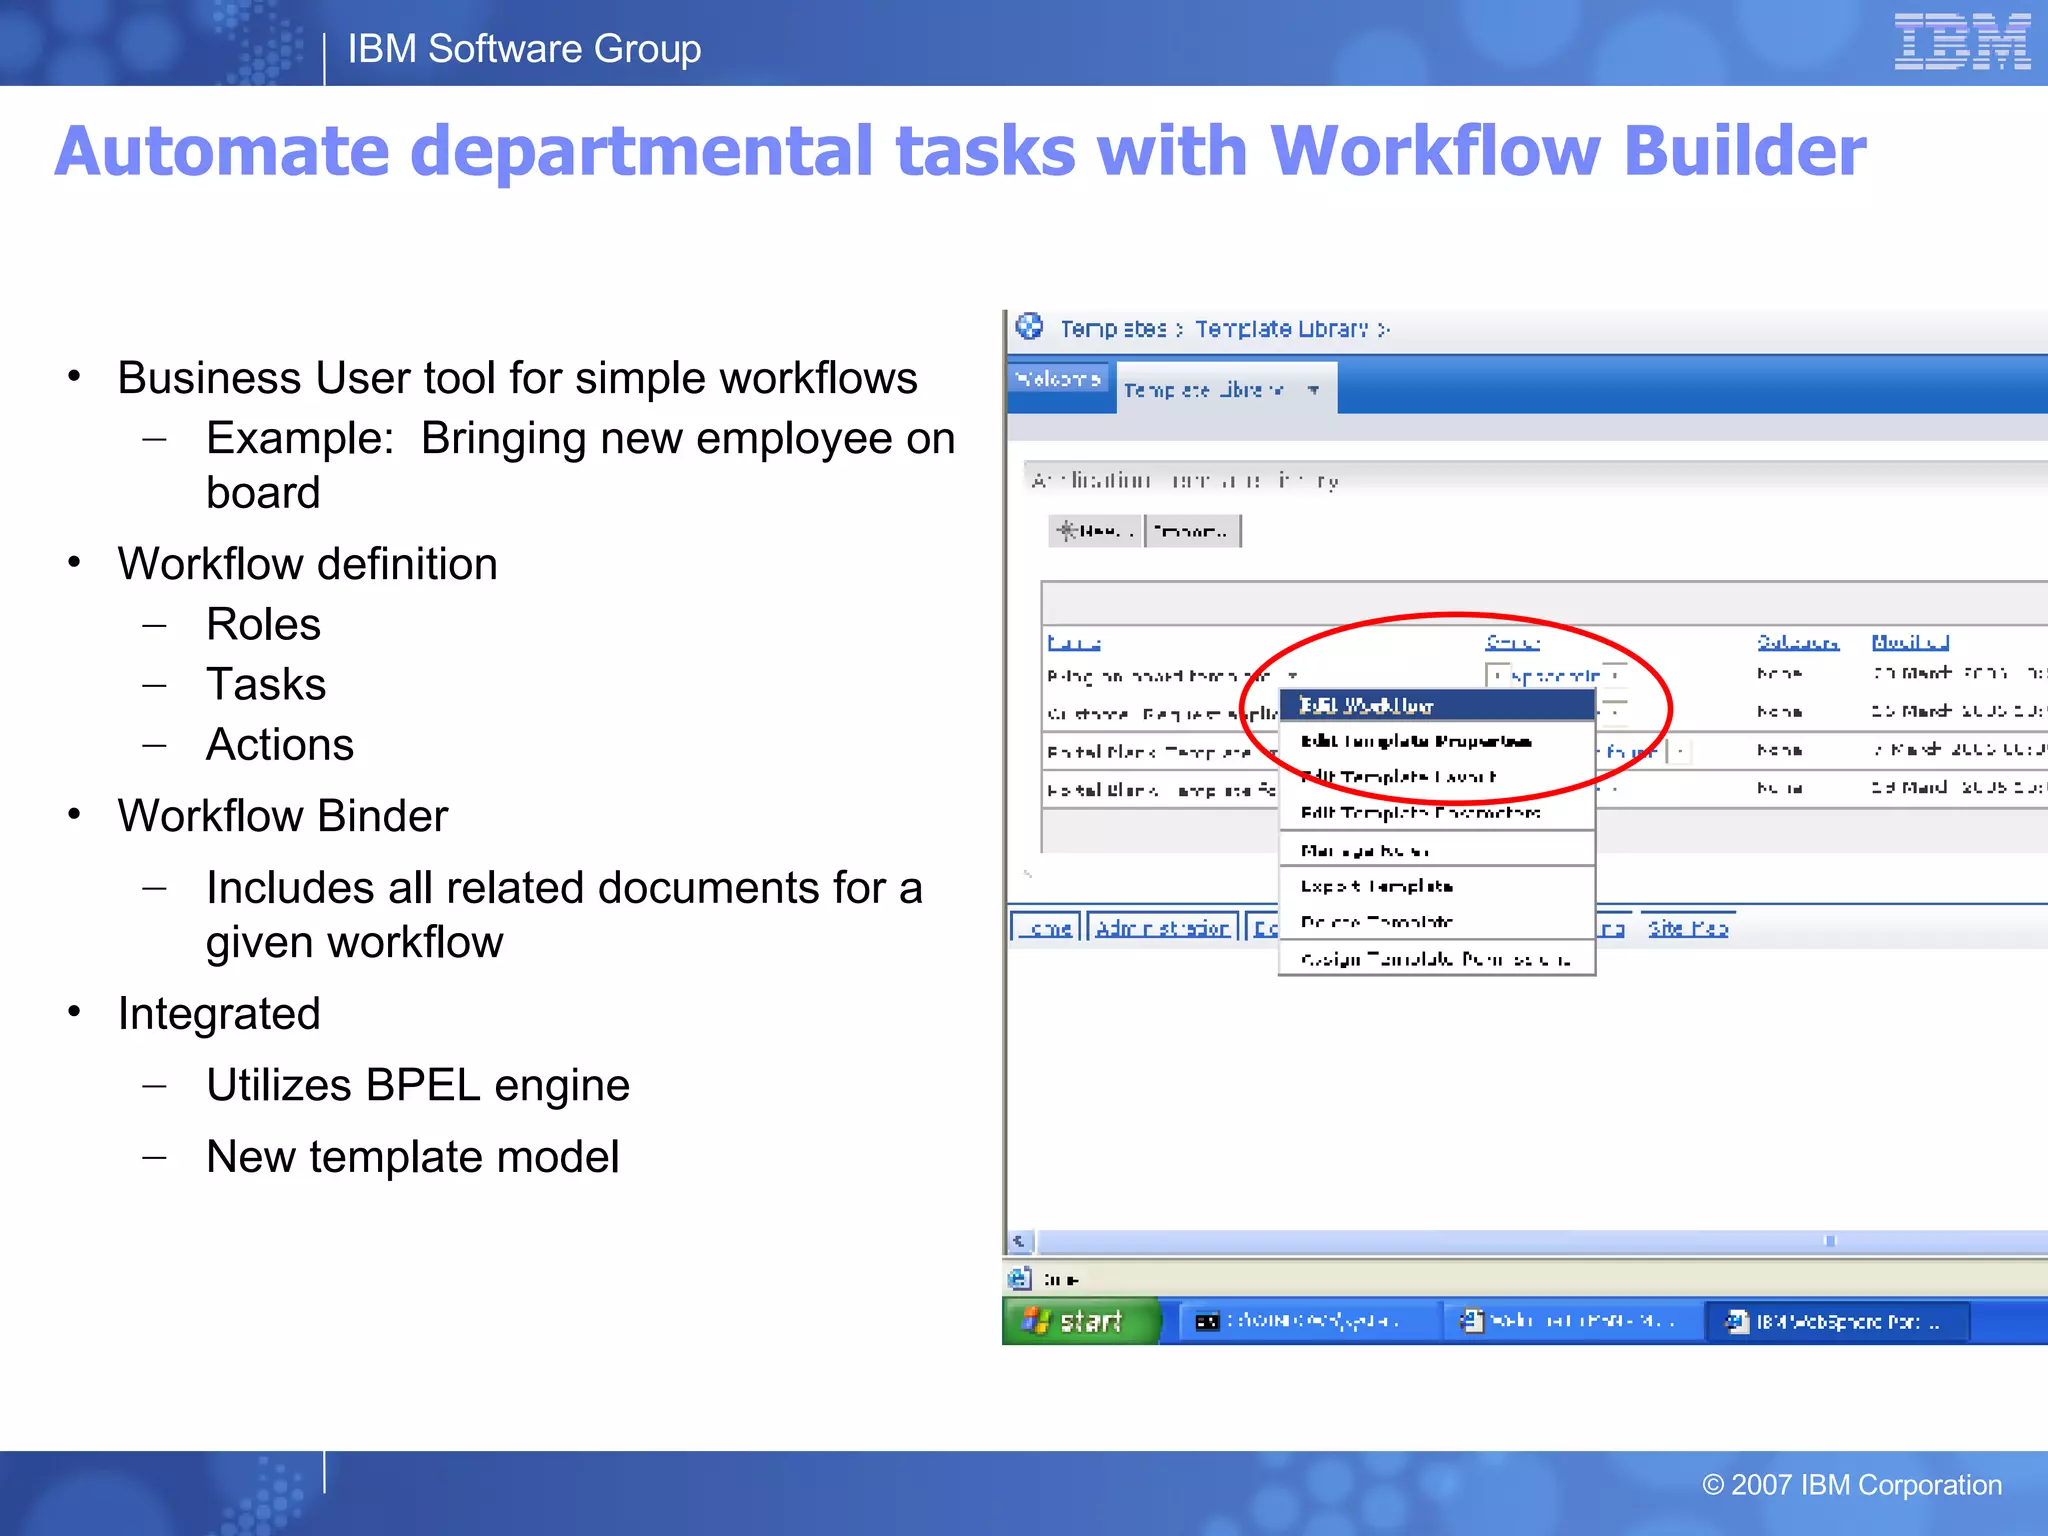Choose Assign Template Permissions menu entry
Viewport: 2048px width, 1536px height.
[x=1437, y=958]
